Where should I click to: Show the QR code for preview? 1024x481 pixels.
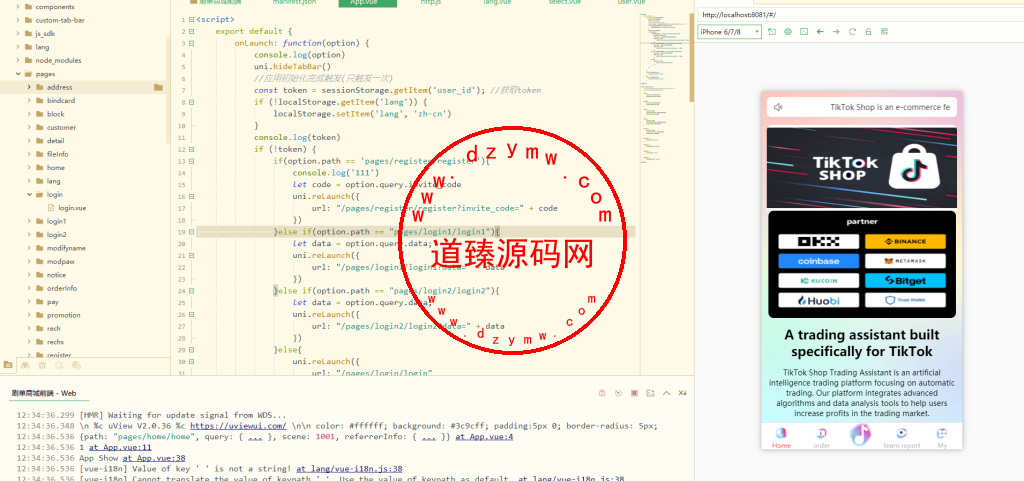point(884,31)
